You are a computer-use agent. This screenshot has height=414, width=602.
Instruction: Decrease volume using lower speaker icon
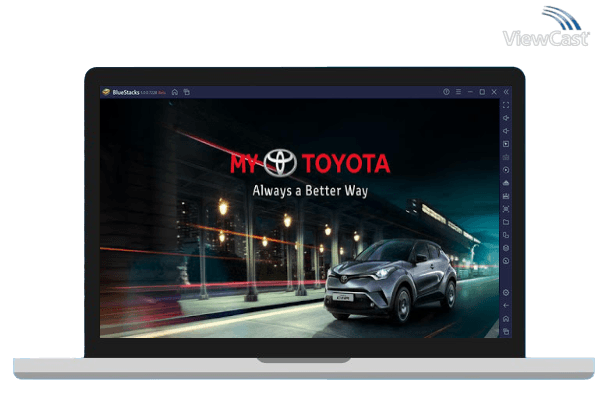(506, 131)
